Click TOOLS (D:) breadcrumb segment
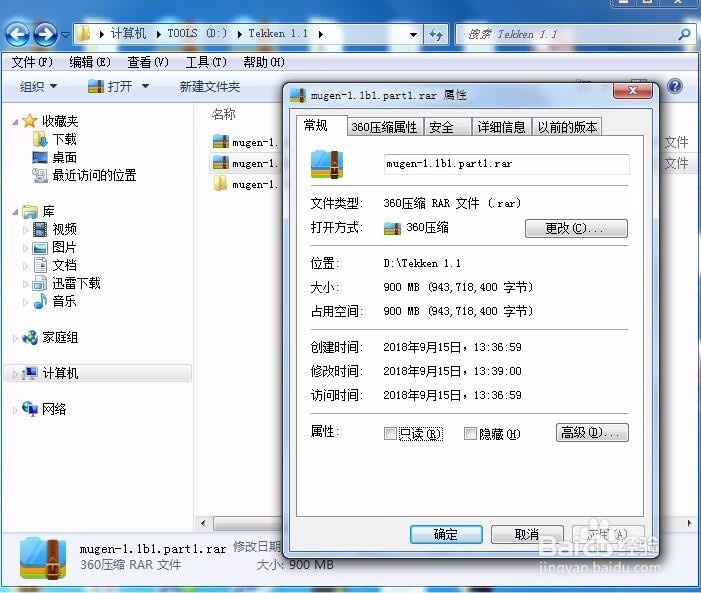 [197, 34]
